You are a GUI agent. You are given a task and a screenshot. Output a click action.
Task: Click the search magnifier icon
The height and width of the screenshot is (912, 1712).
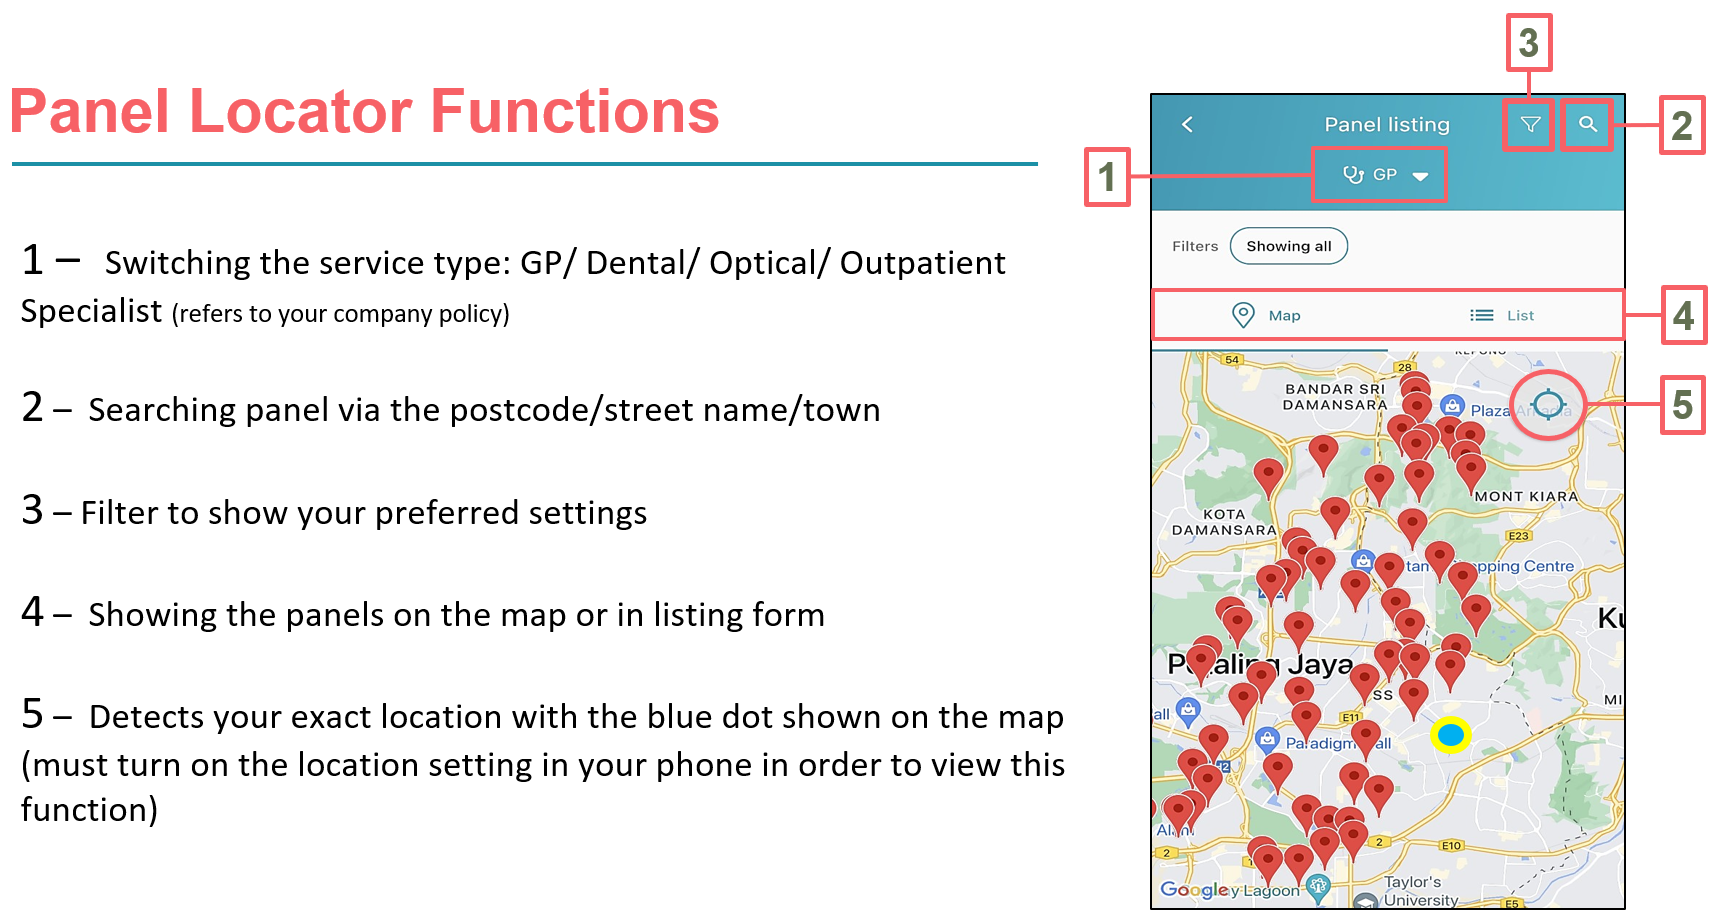[1587, 124]
